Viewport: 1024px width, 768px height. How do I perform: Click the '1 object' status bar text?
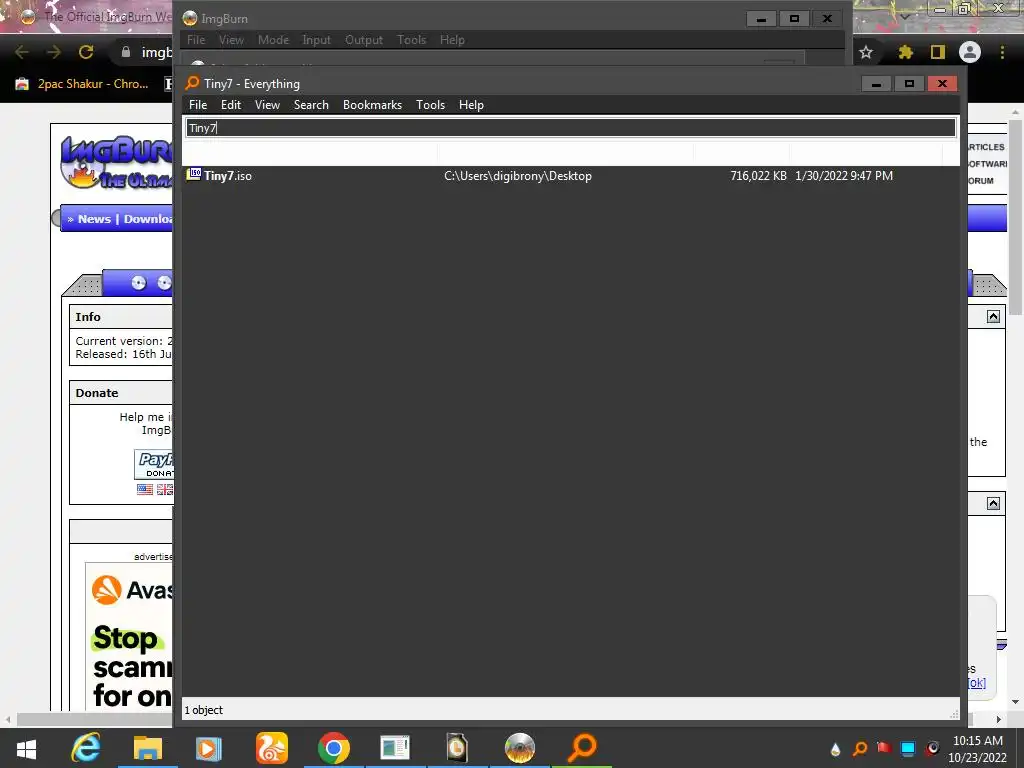pyautogui.click(x=204, y=710)
